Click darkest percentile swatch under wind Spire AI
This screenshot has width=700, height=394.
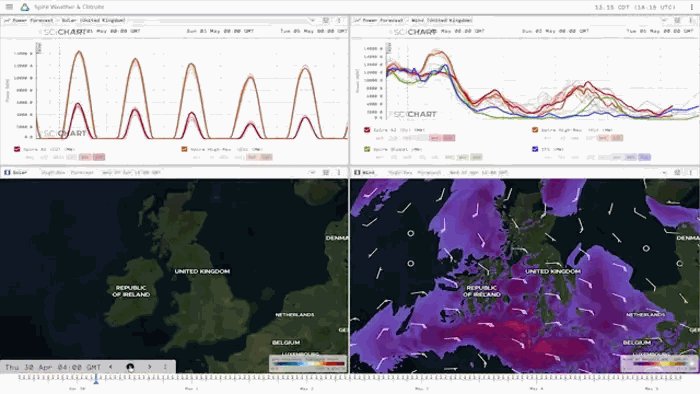[x=449, y=138]
